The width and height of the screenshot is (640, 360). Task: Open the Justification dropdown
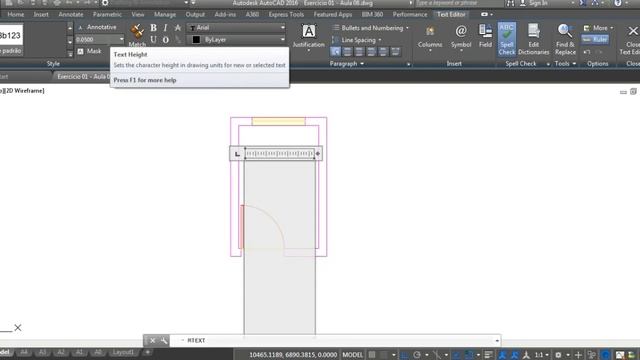(309, 38)
